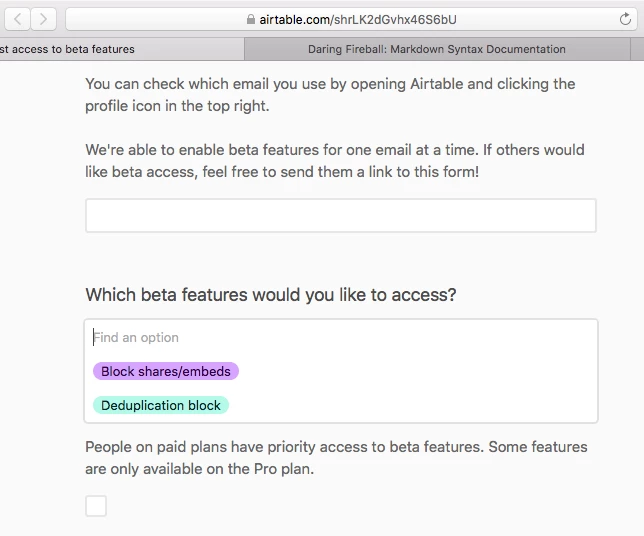Click the teal Deduplication block pill
The height and width of the screenshot is (536, 644).
(x=161, y=405)
